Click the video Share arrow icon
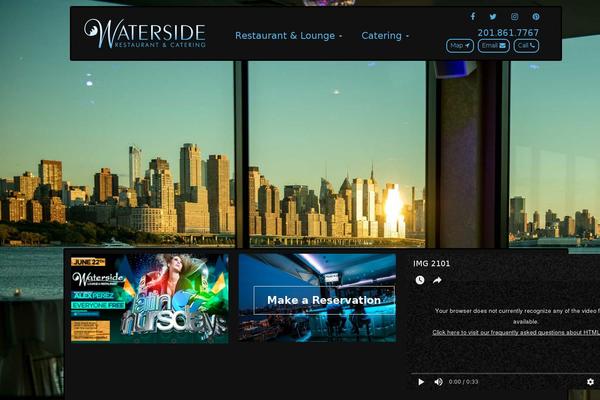Screen dimensions: 600x400 437,280
